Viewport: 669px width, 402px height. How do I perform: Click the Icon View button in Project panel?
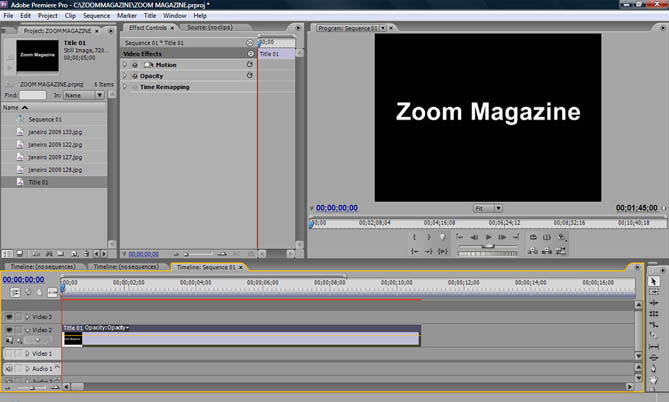[x=19, y=254]
